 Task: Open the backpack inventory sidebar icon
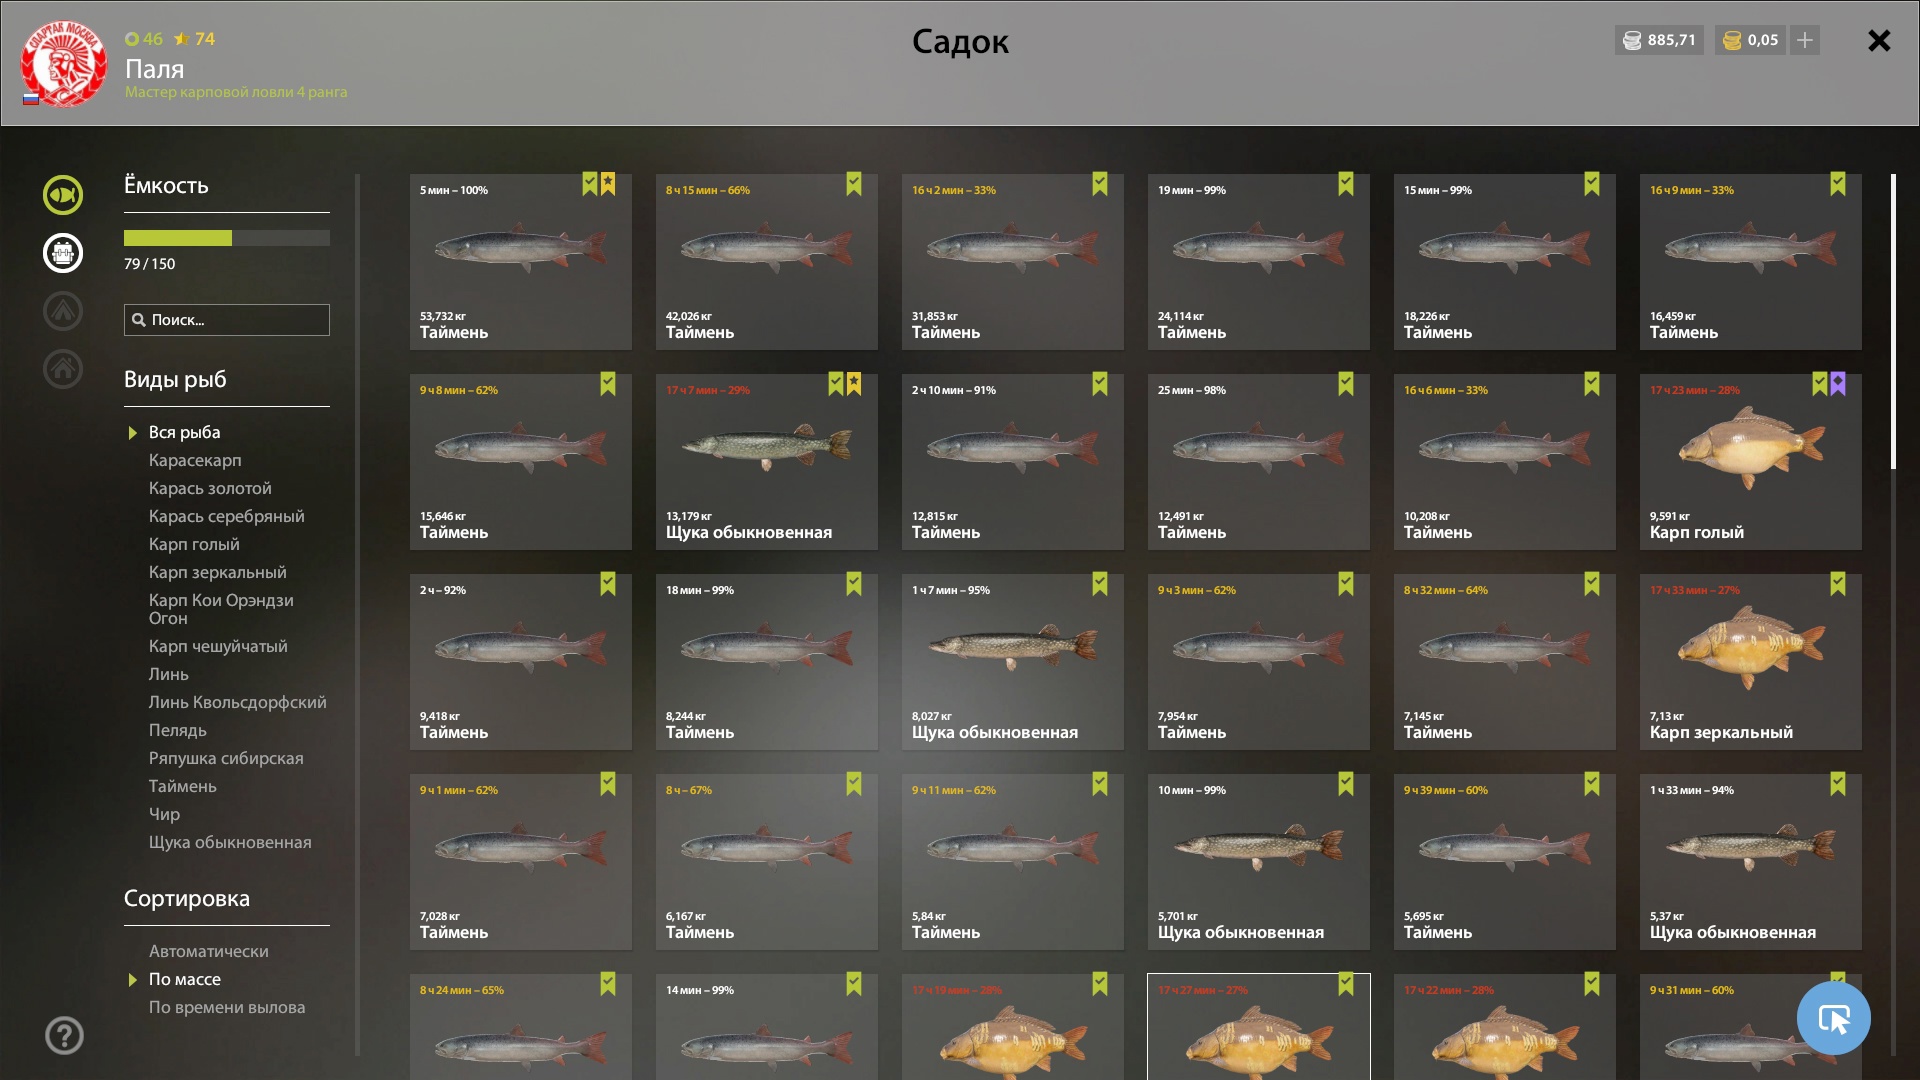[x=62, y=253]
